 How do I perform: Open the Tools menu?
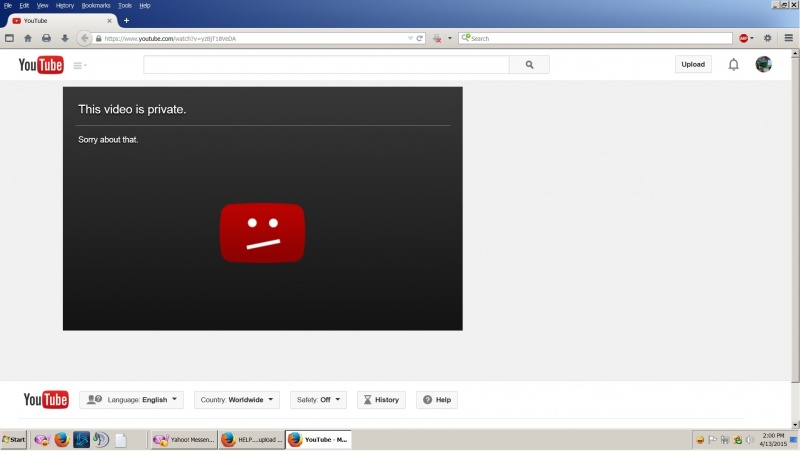pyautogui.click(x=125, y=6)
